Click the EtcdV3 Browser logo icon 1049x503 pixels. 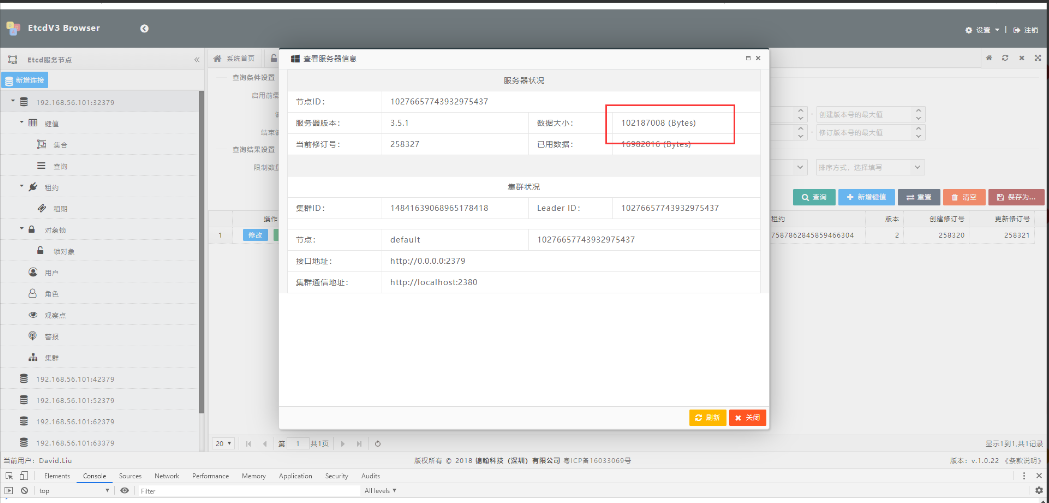pos(13,28)
